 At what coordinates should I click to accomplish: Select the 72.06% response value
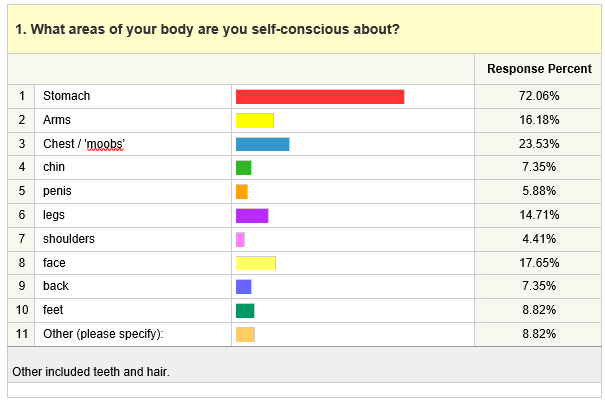(x=539, y=96)
